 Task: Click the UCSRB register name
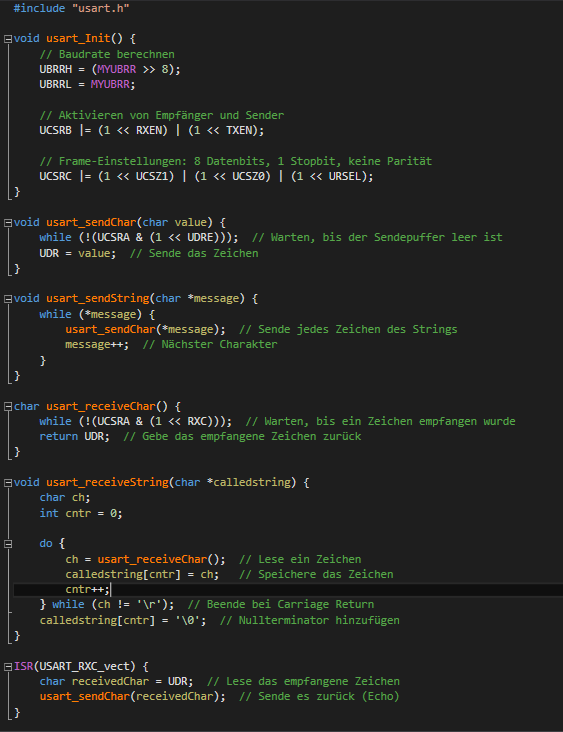pos(56,130)
